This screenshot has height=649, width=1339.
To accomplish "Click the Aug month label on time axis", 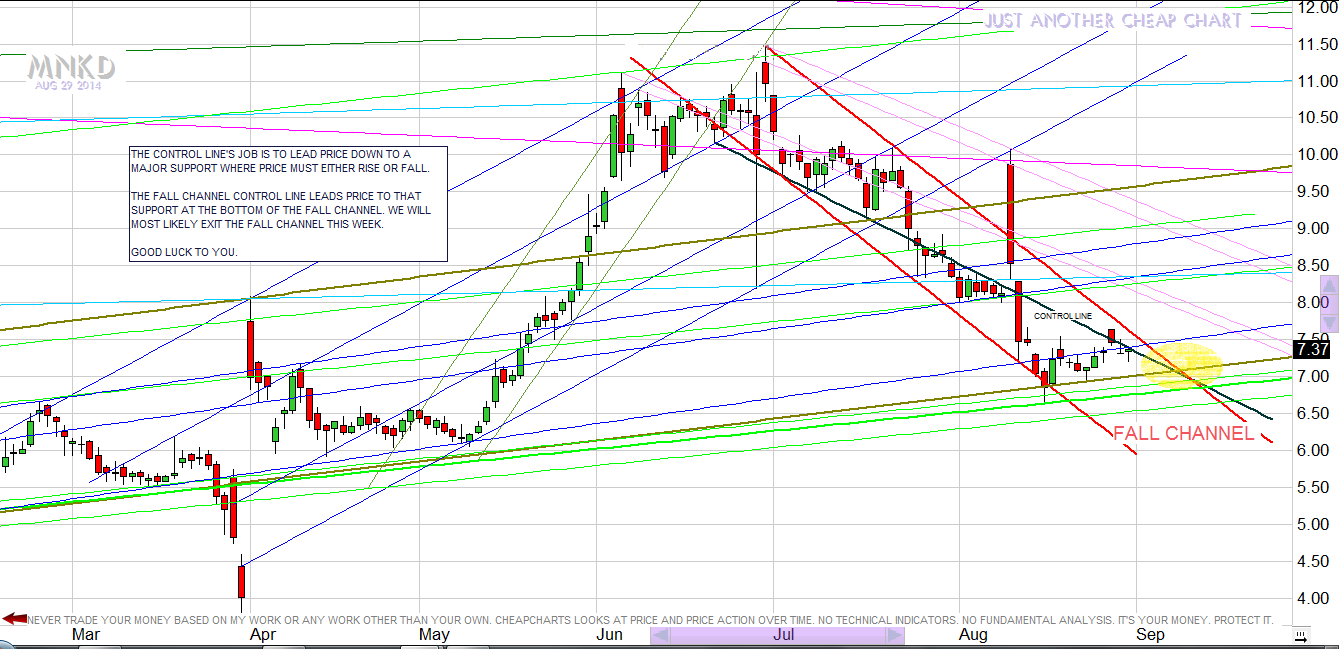I will [x=972, y=635].
